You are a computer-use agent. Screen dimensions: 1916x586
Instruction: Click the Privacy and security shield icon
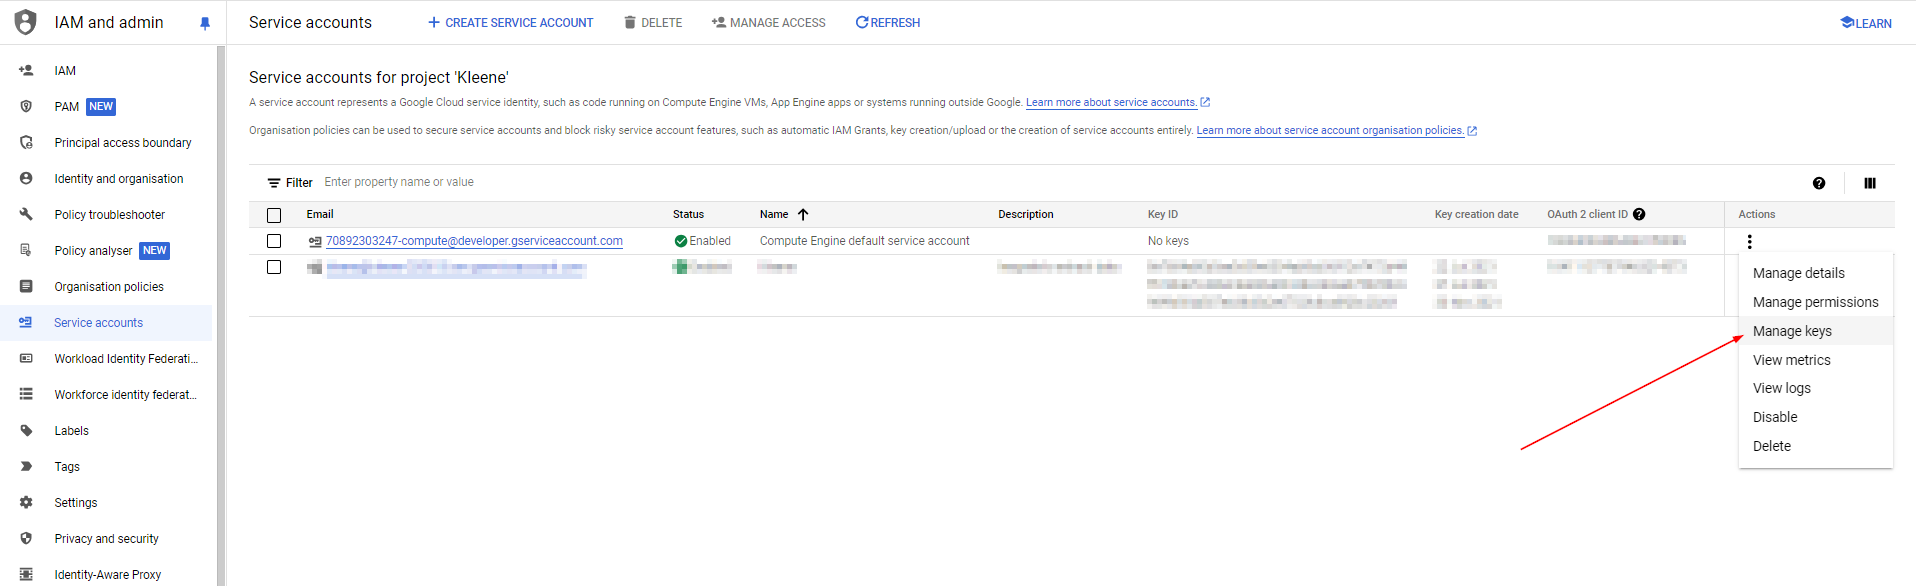pos(26,539)
